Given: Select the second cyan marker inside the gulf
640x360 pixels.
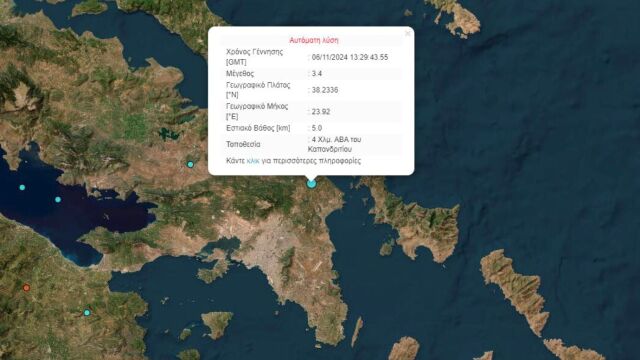Looking at the screenshot, I should (58, 200).
